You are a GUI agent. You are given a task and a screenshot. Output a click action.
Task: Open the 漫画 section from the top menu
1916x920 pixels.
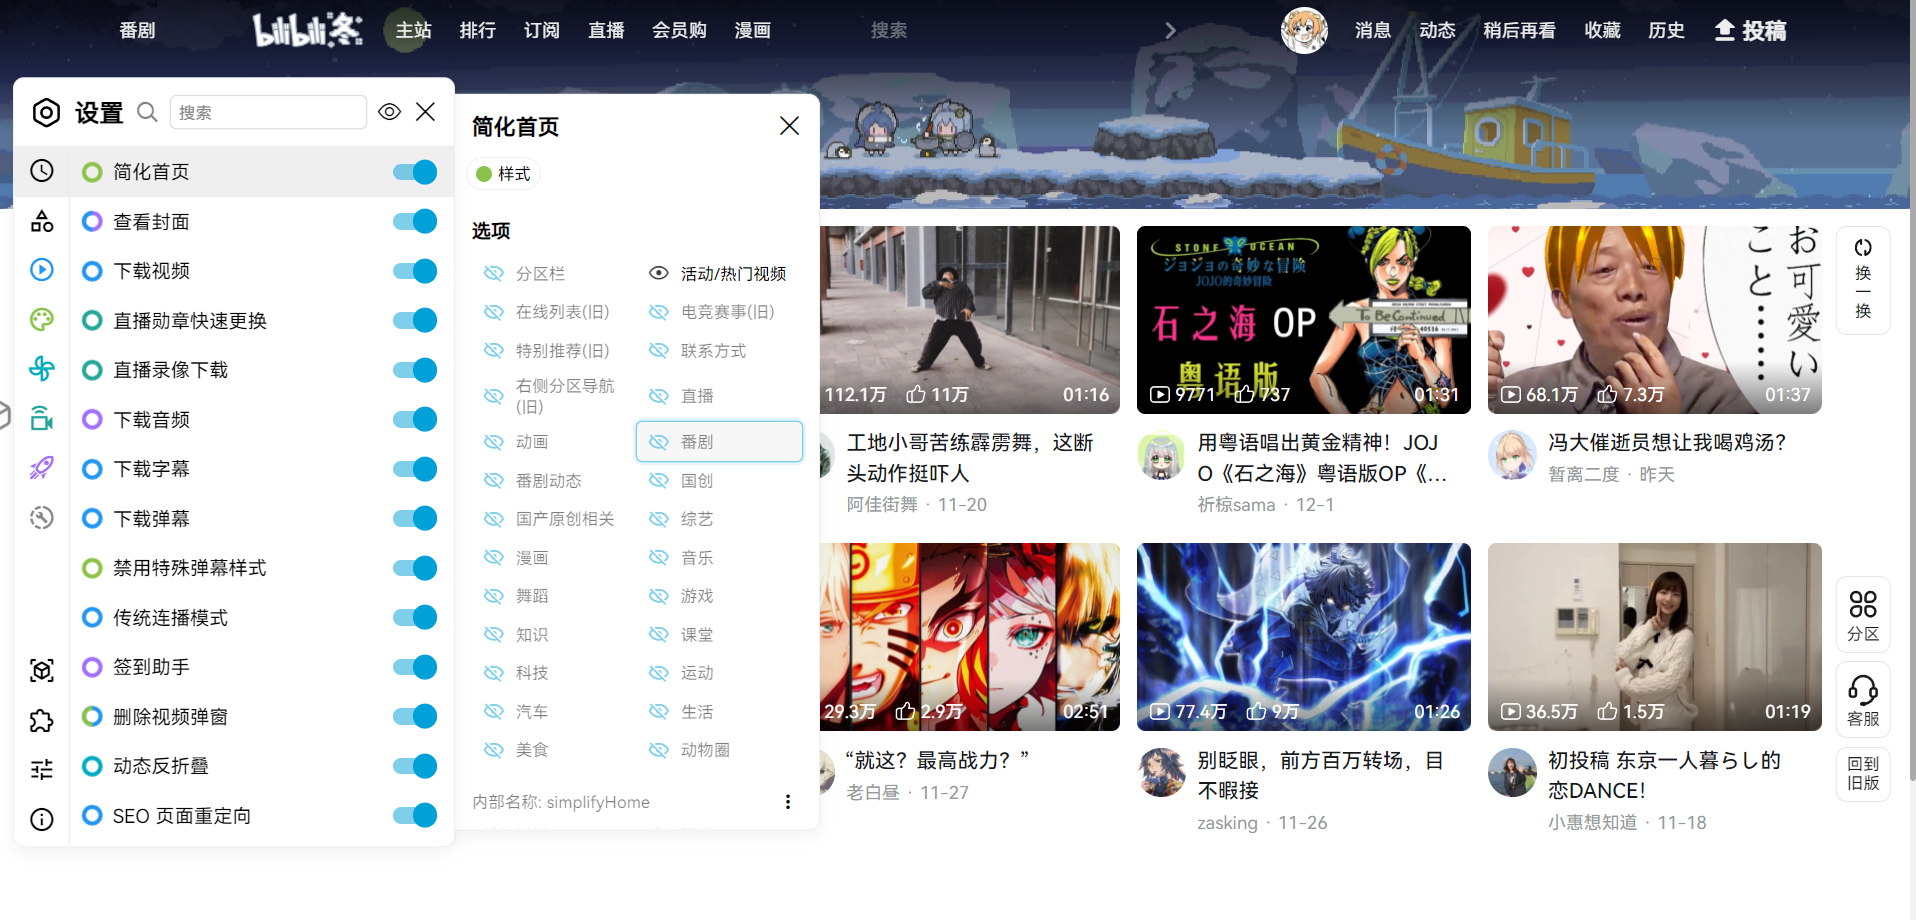click(x=752, y=30)
